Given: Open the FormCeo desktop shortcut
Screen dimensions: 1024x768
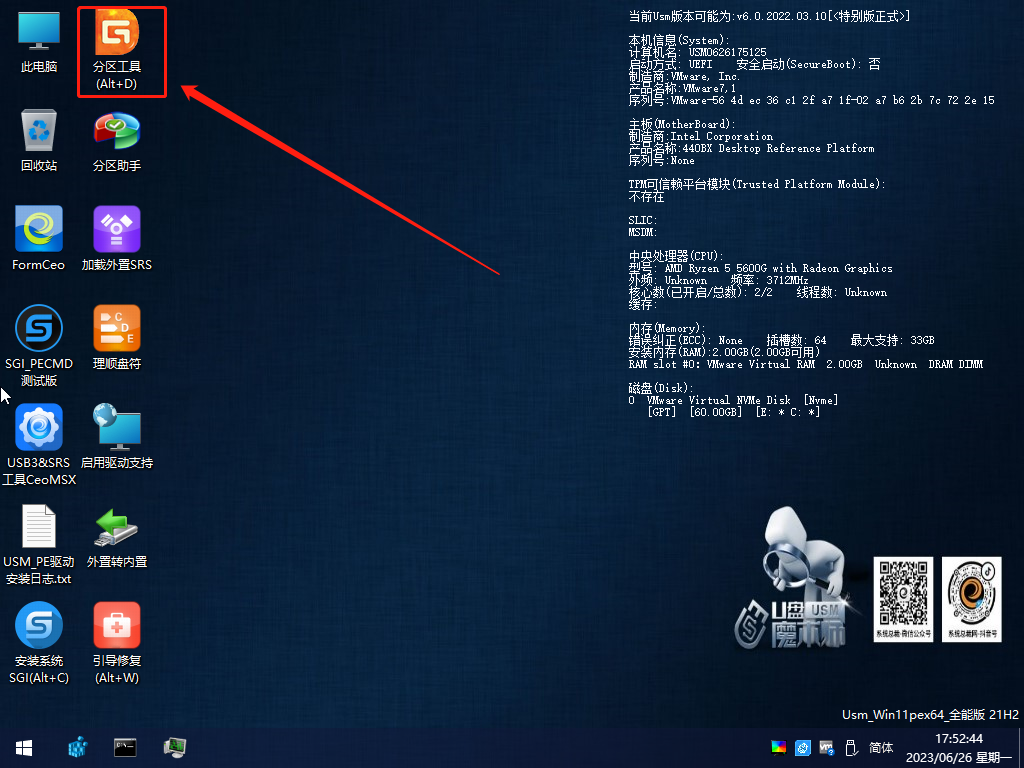Looking at the screenshot, I should [x=39, y=239].
